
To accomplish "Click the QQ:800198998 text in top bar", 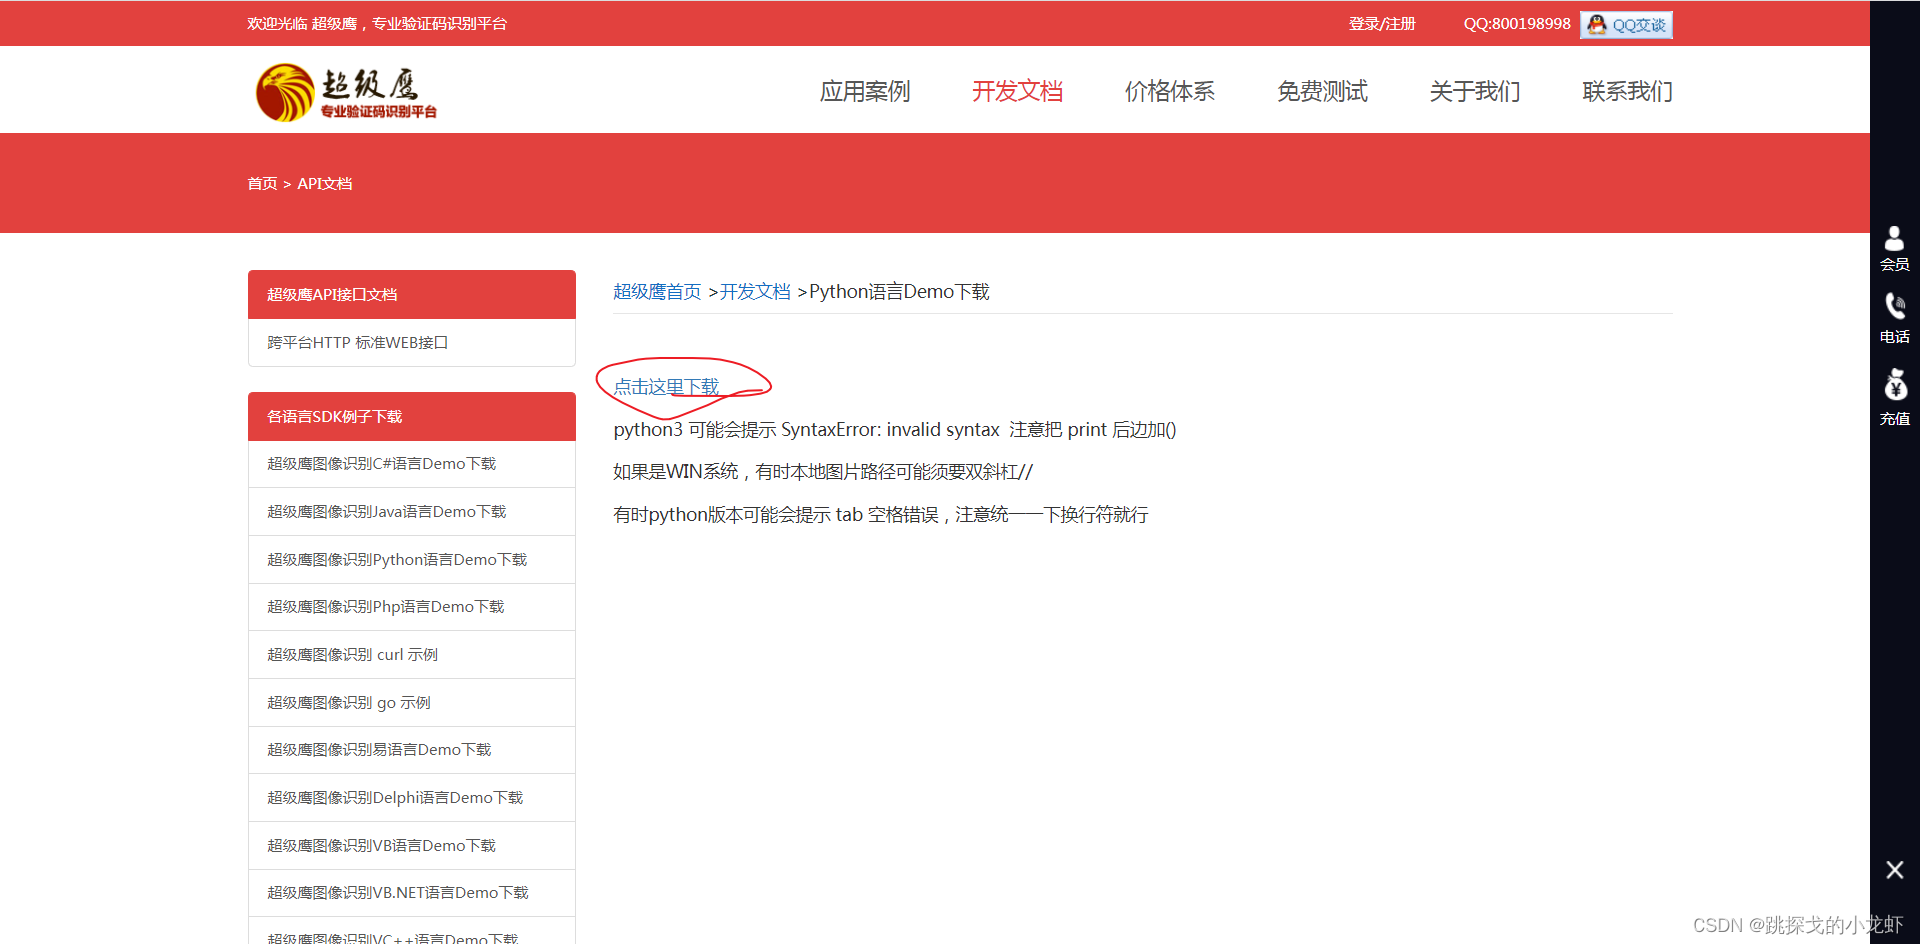I will click(x=1517, y=24).
